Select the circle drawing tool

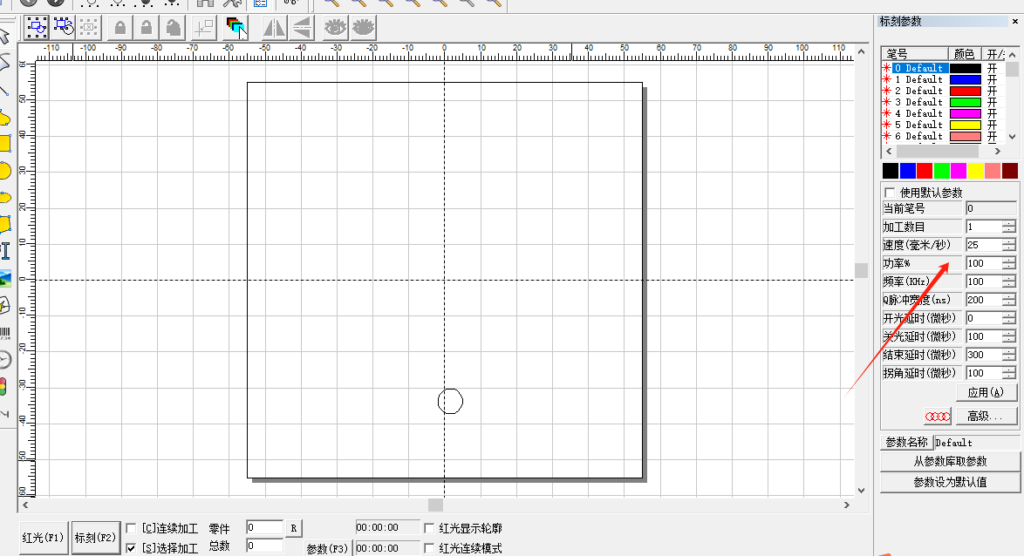(4, 171)
